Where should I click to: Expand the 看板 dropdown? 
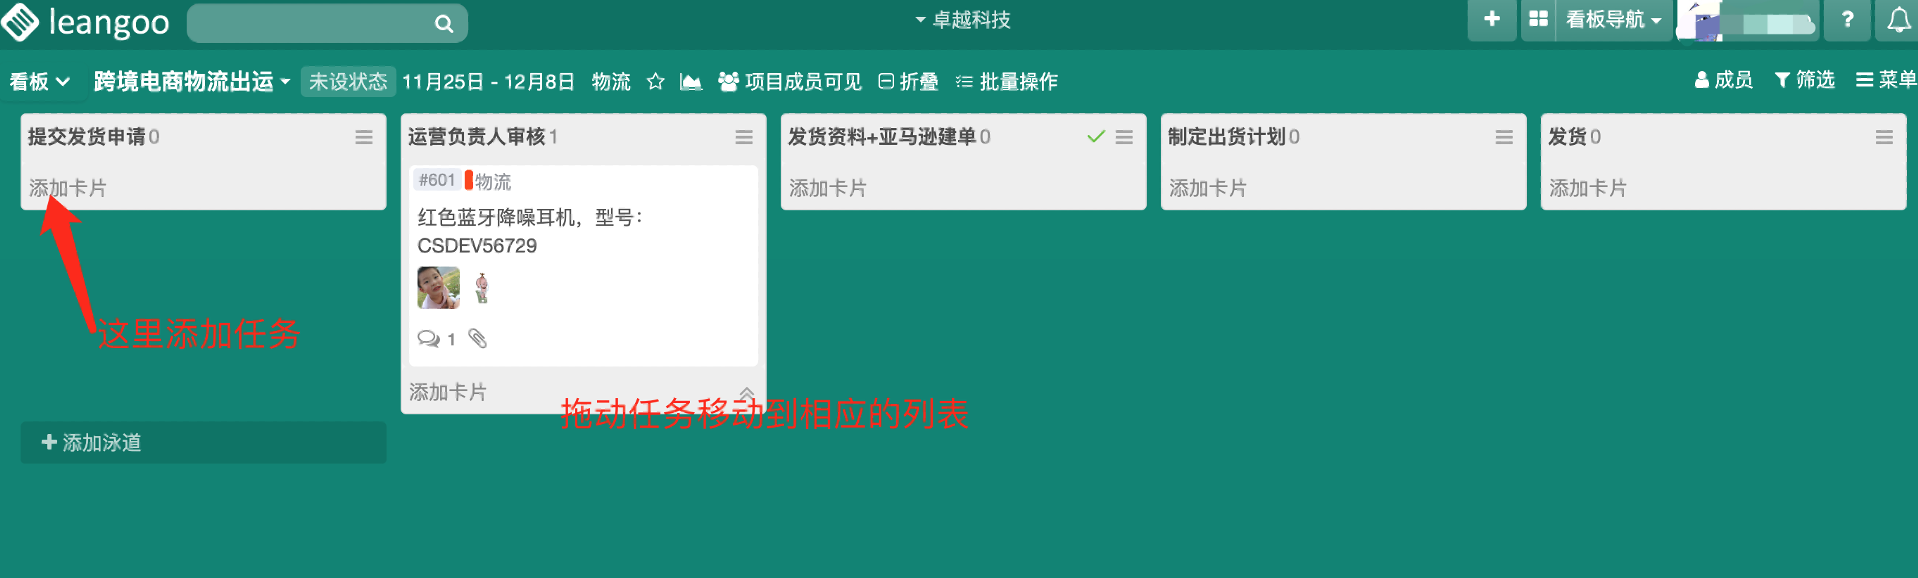click(x=39, y=81)
